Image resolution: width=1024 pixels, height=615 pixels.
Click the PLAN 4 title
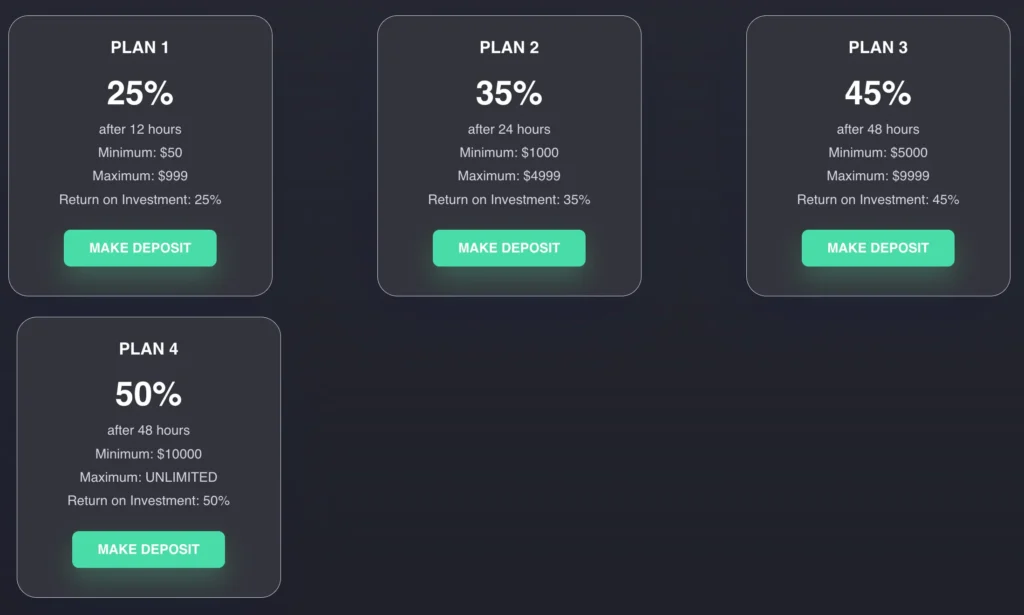pos(148,349)
